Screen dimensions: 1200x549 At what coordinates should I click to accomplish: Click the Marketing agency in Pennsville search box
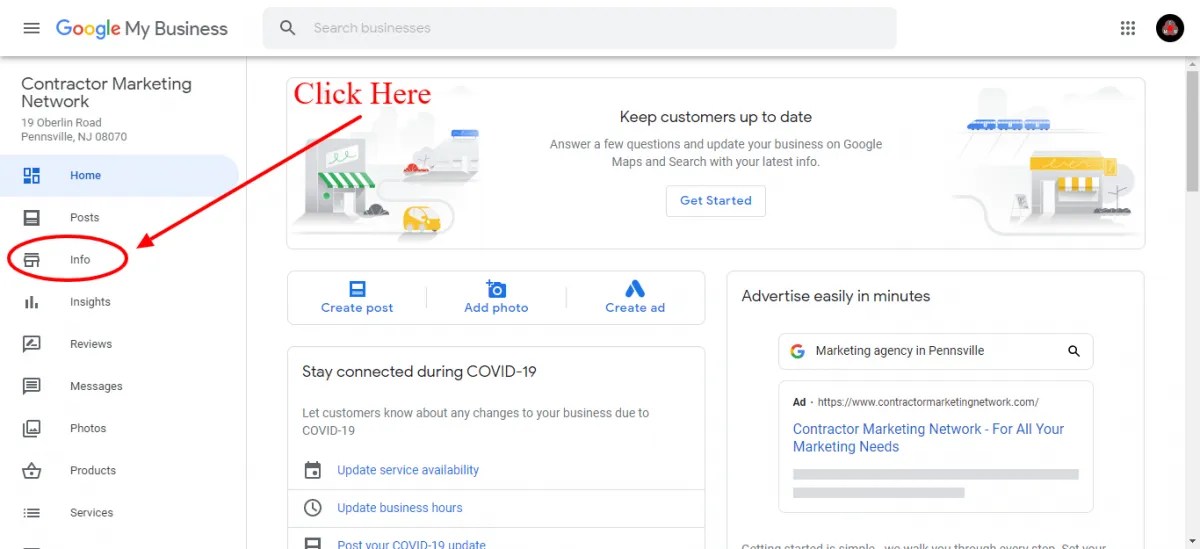936,351
